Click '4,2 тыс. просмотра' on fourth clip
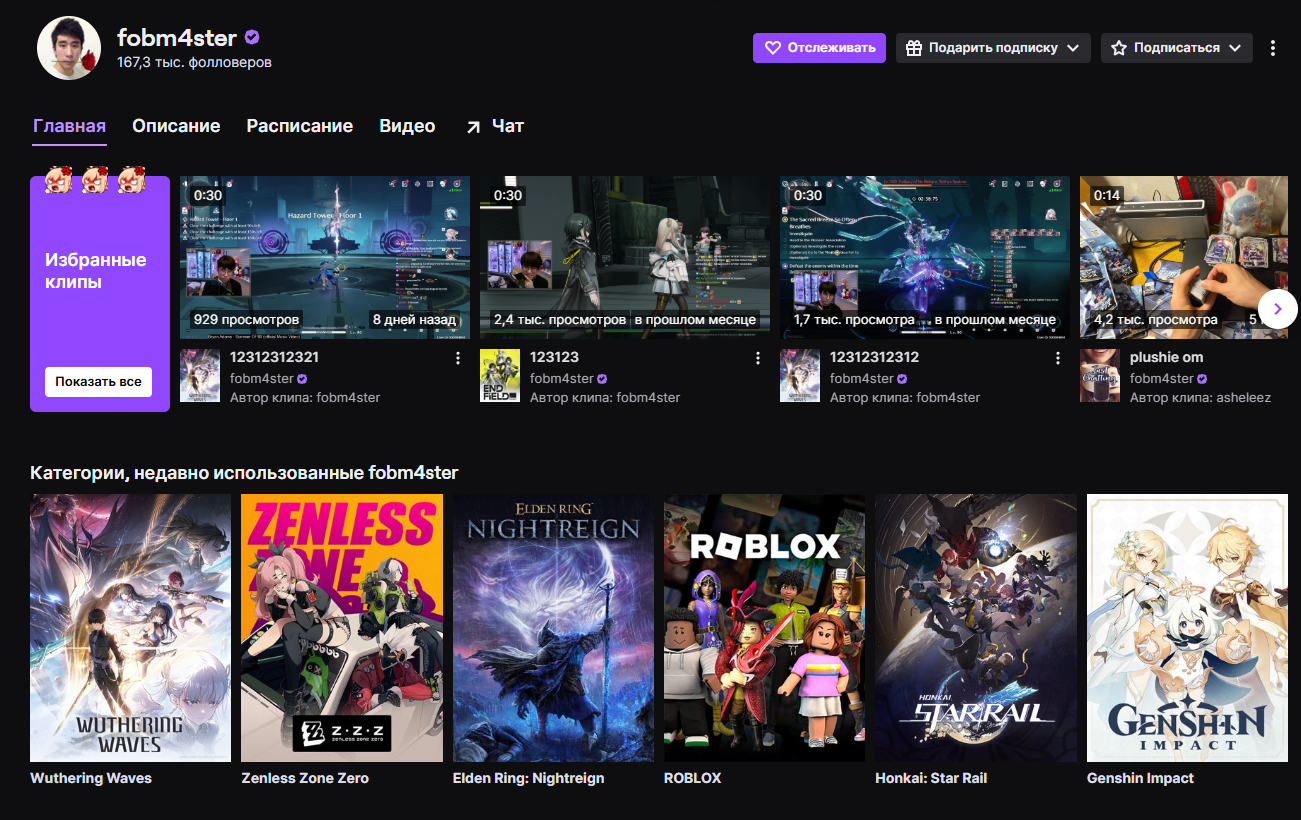 click(x=1156, y=320)
